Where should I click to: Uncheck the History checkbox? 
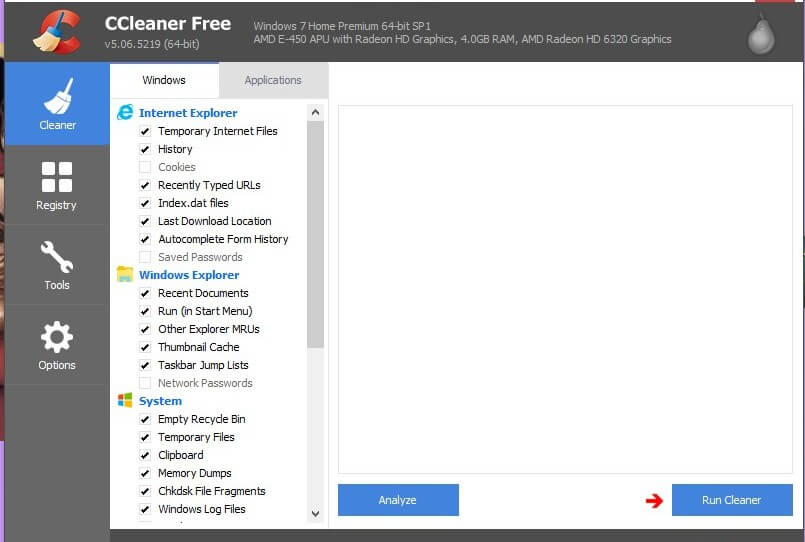(145, 149)
